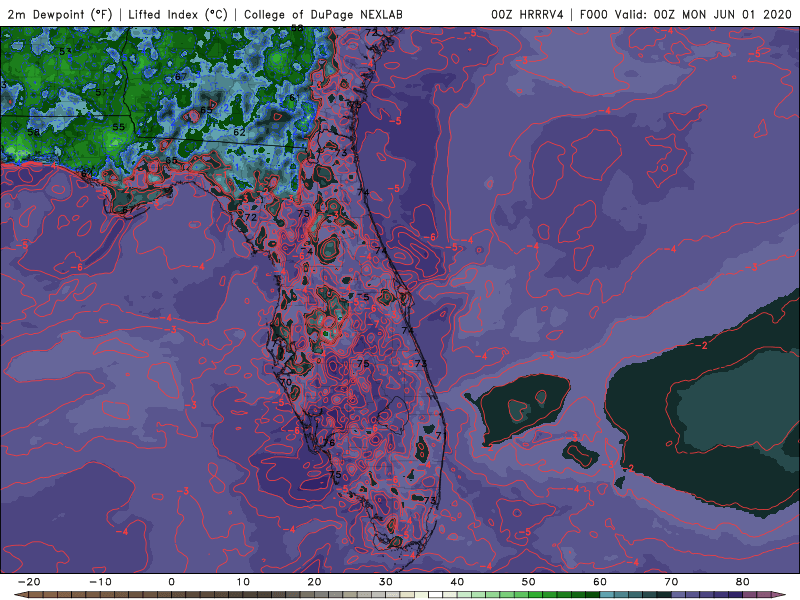Click the dewpoint value "53" on the map

coord(65,52)
